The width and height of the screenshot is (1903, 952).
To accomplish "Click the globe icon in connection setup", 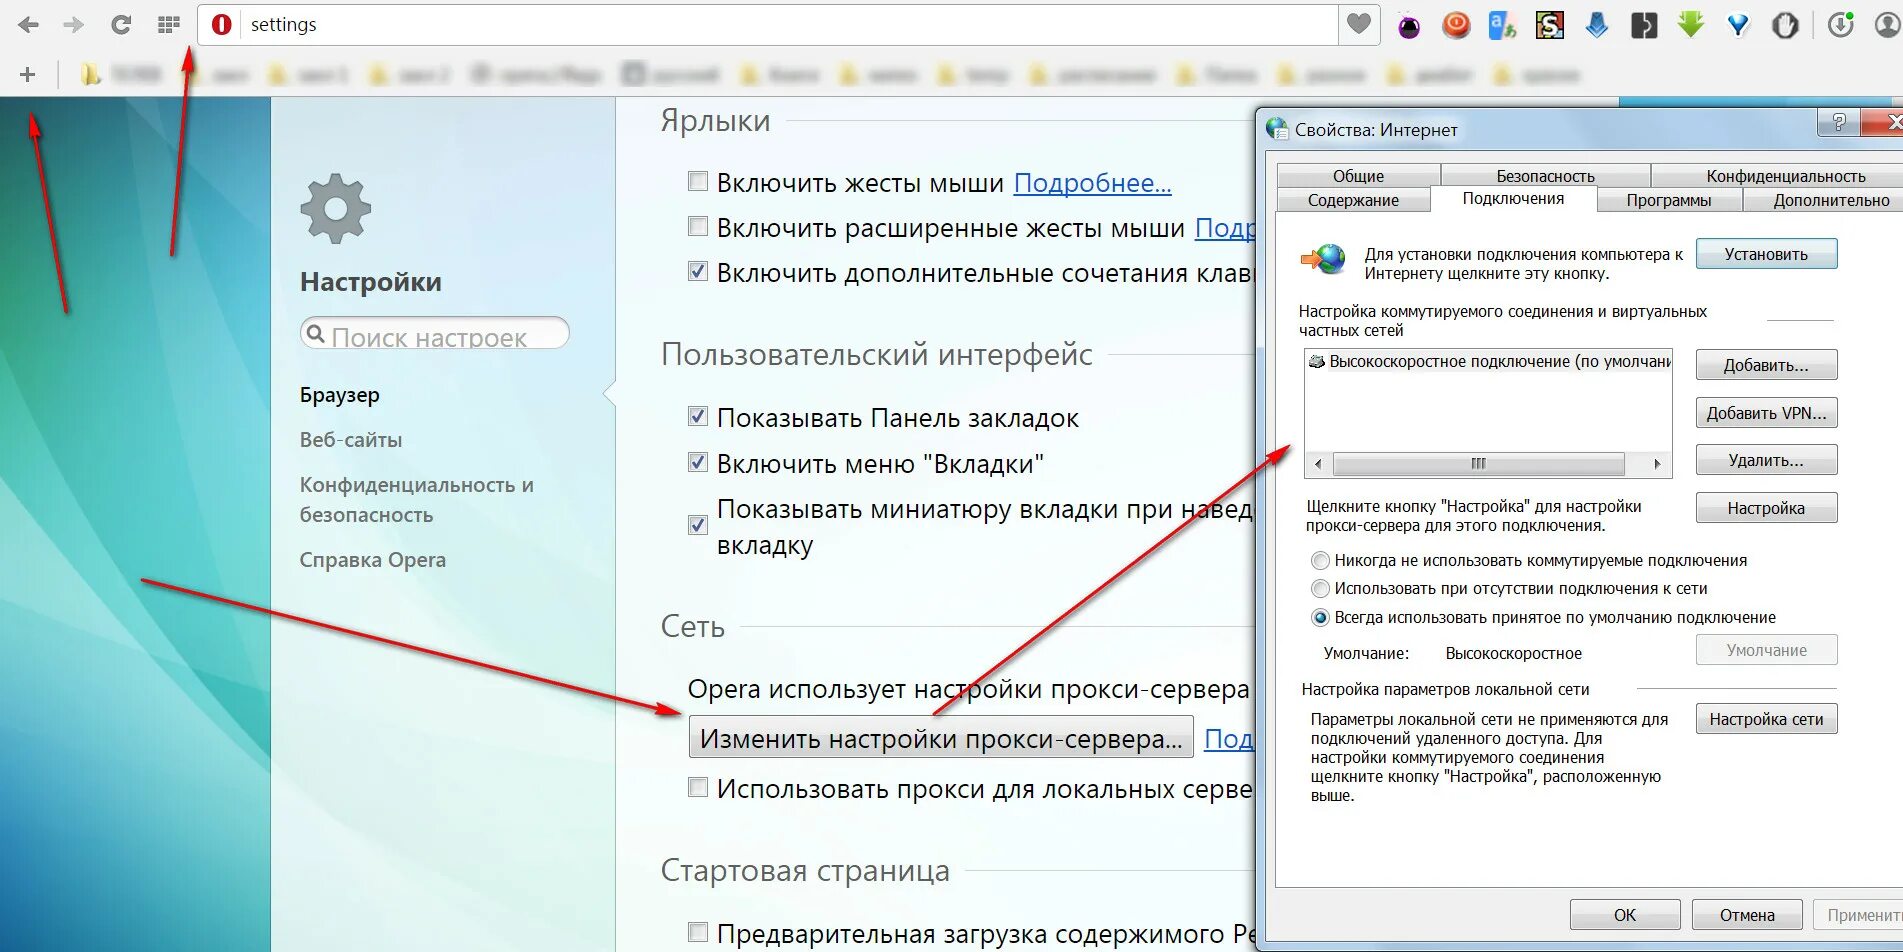I will coord(1324,259).
